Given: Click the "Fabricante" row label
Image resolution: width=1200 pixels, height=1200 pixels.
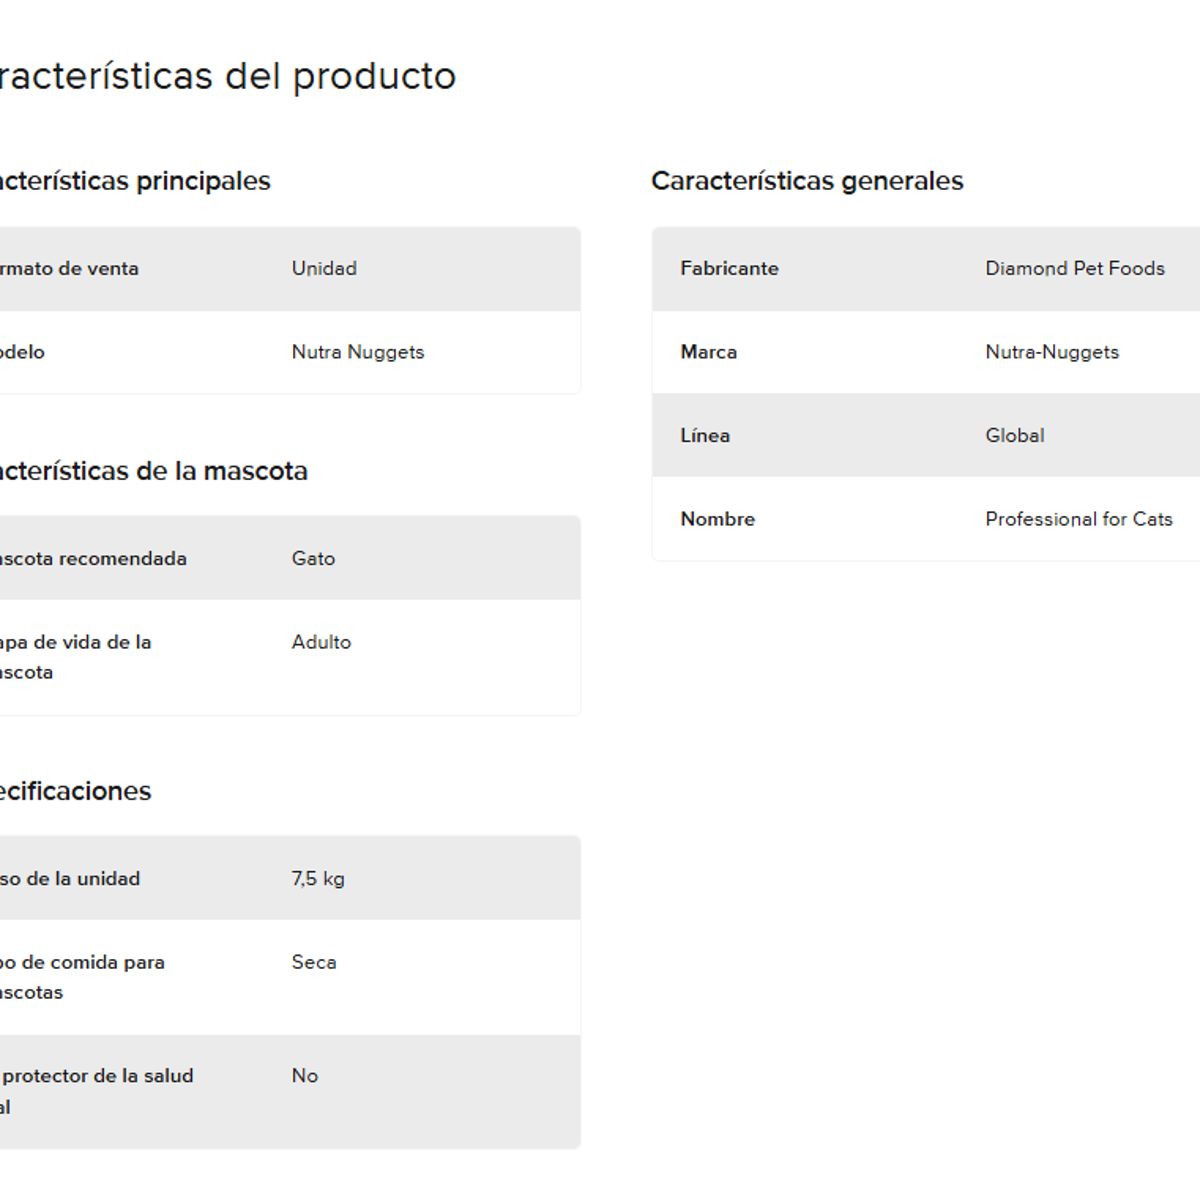Looking at the screenshot, I should pyautogui.click(x=729, y=268).
